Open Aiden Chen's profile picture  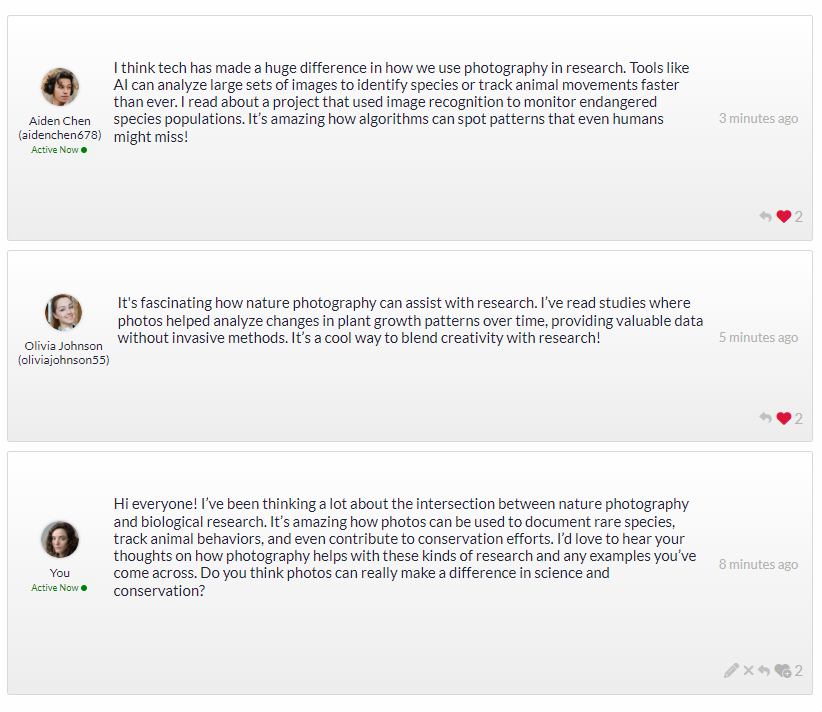pos(60,87)
